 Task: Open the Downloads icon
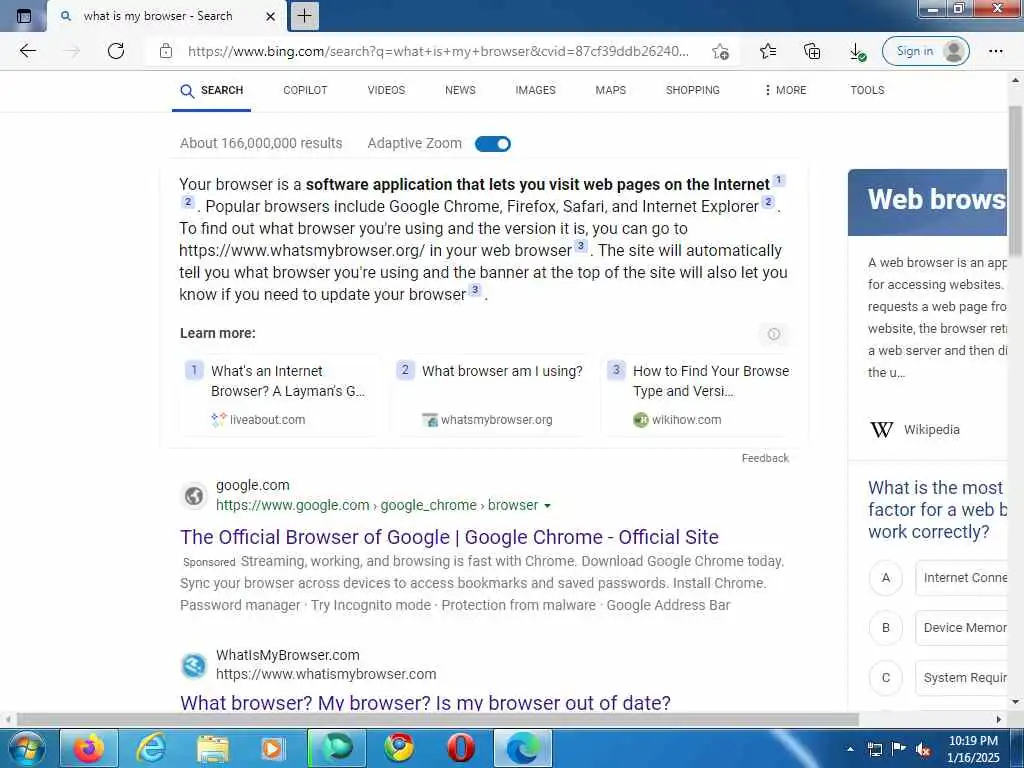click(857, 52)
